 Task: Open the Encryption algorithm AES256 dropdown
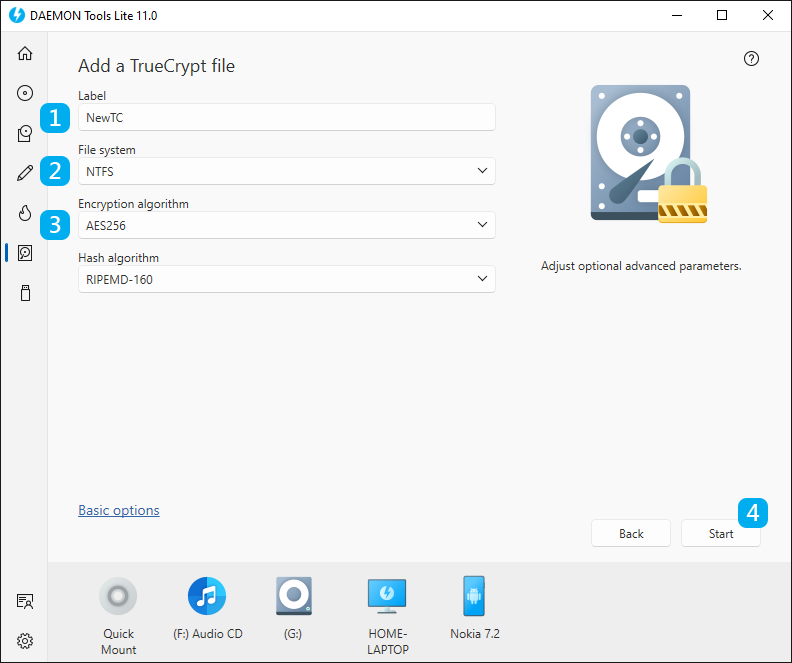pyautogui.click(x=287, y=225)
